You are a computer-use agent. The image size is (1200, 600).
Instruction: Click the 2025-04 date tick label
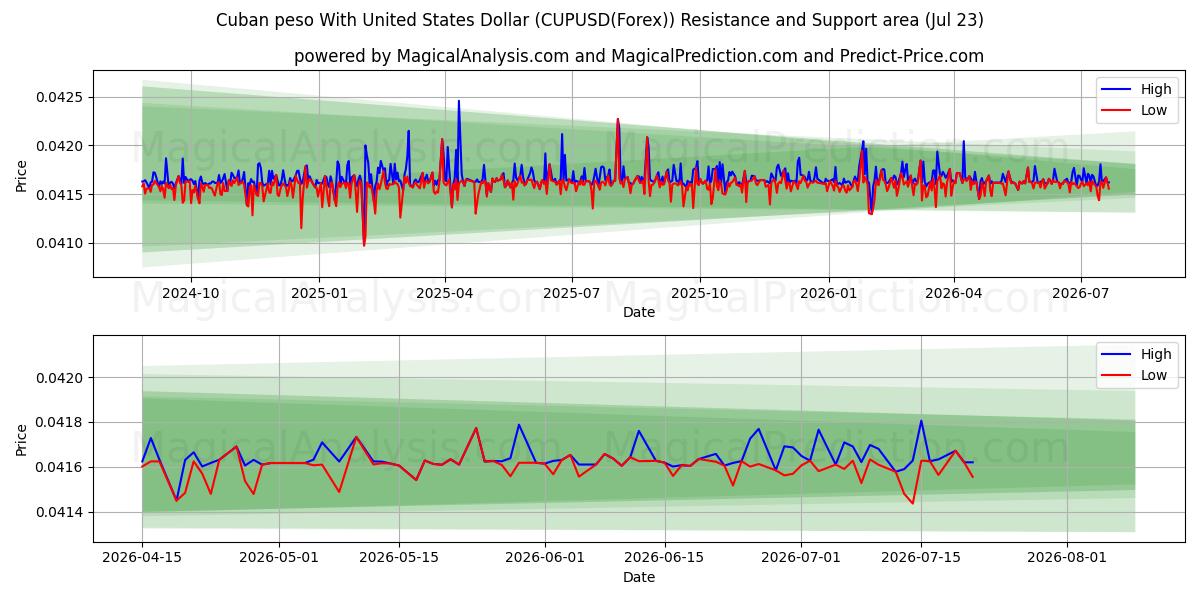tap(445, 294)
